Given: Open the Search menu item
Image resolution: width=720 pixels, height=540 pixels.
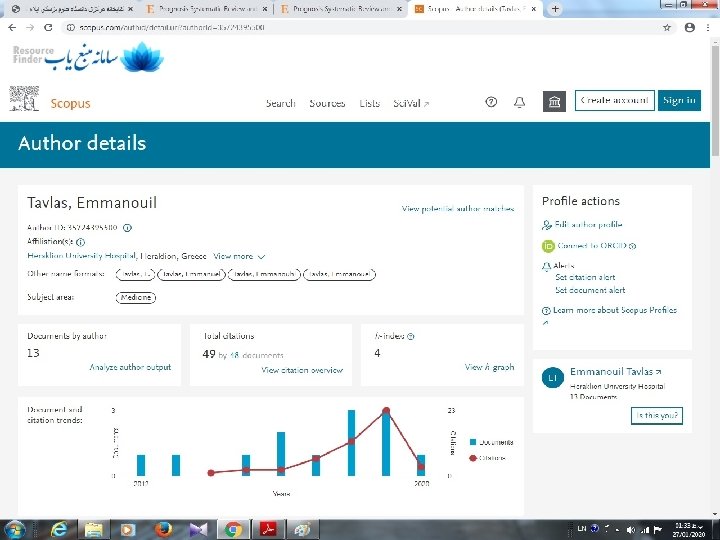Looking at the screenshot, I should coord(281,103).
